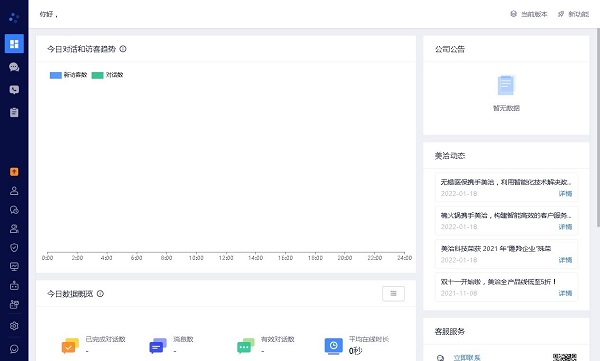Click info icon beside 今日对话和访客趋势

point(123,49)
